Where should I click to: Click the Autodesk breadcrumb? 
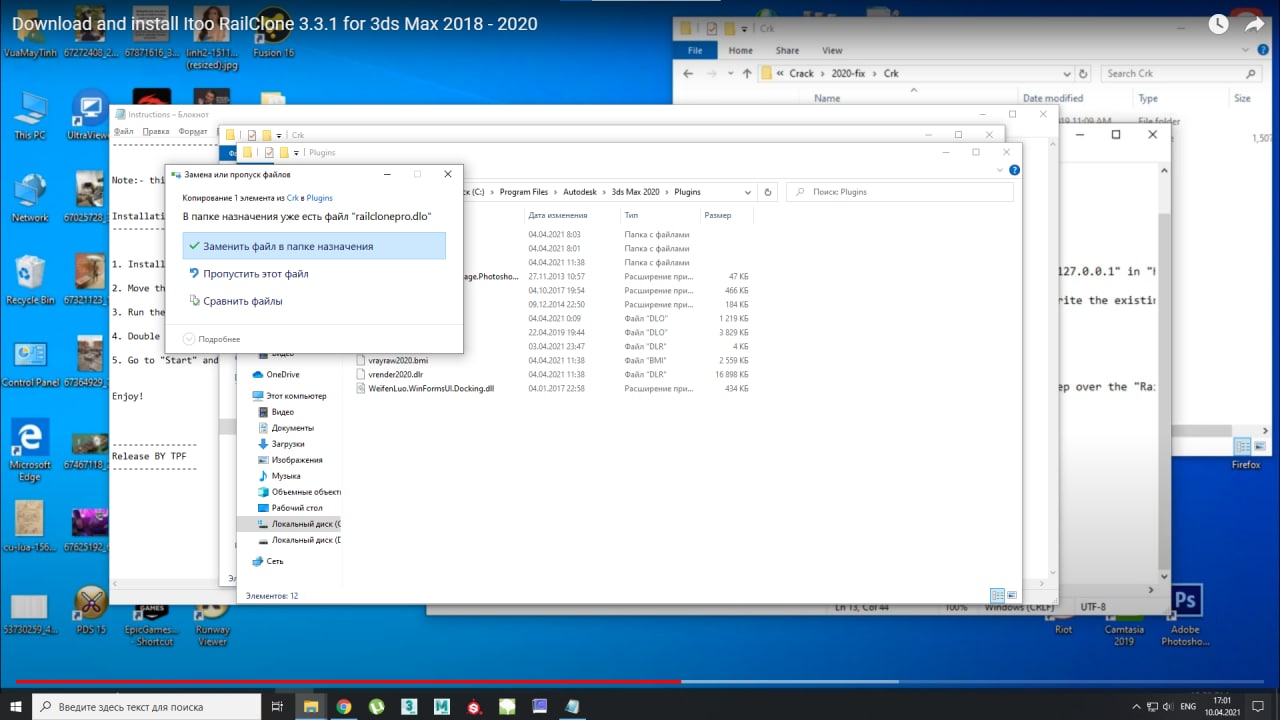581,191
